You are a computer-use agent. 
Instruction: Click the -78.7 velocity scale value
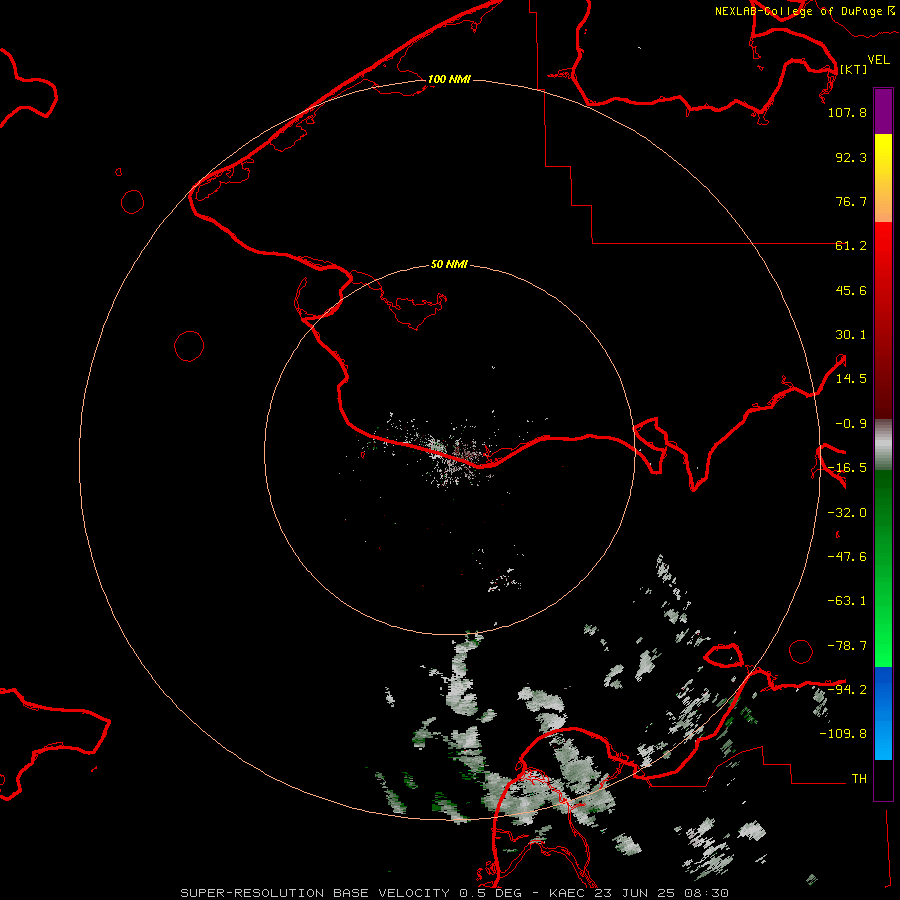847,646
